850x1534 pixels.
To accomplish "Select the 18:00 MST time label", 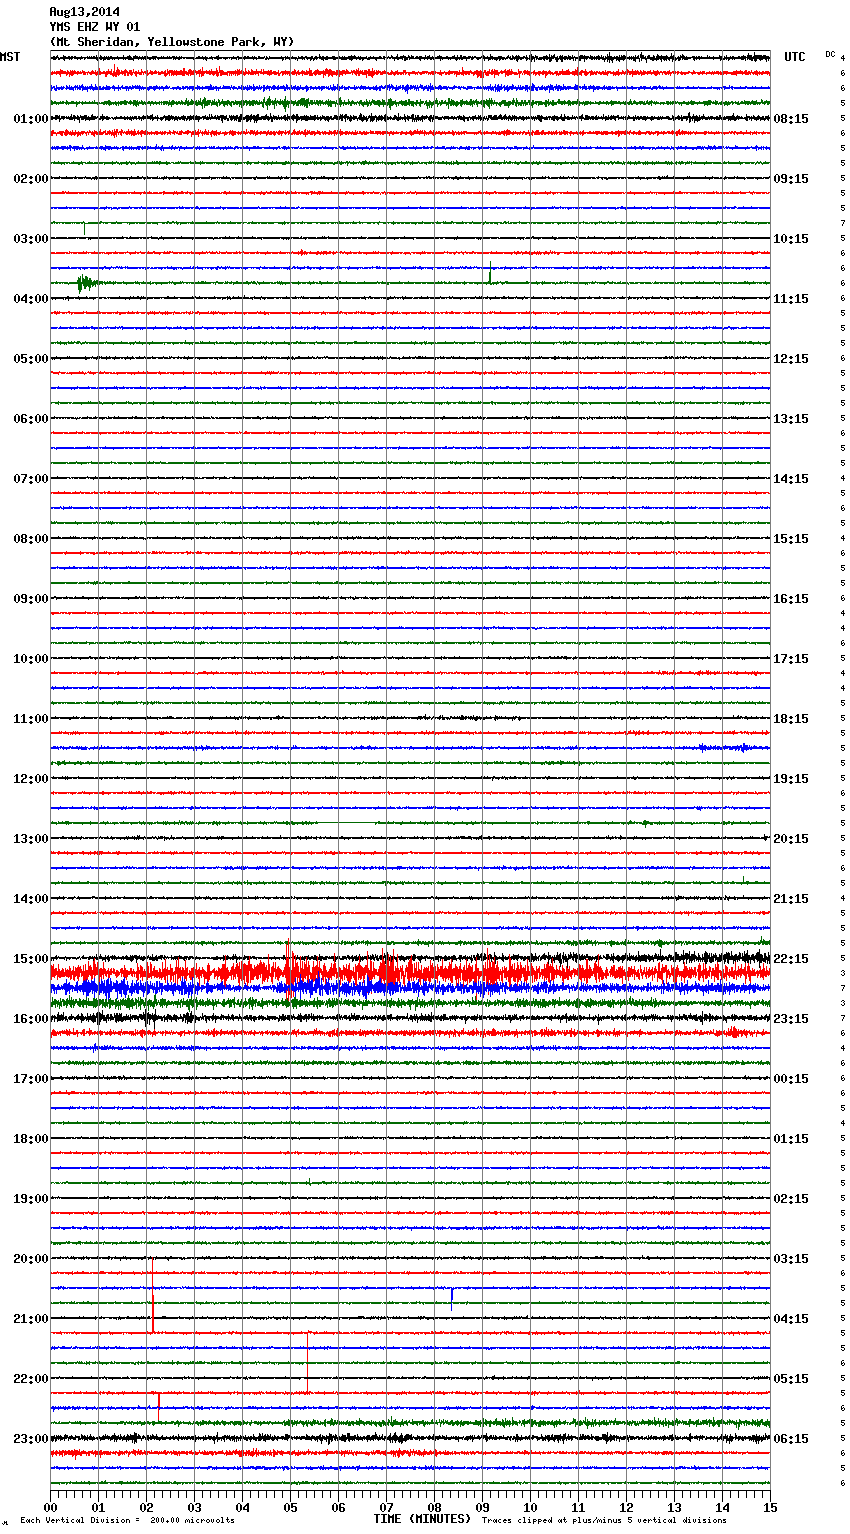I will [31, 1139].
